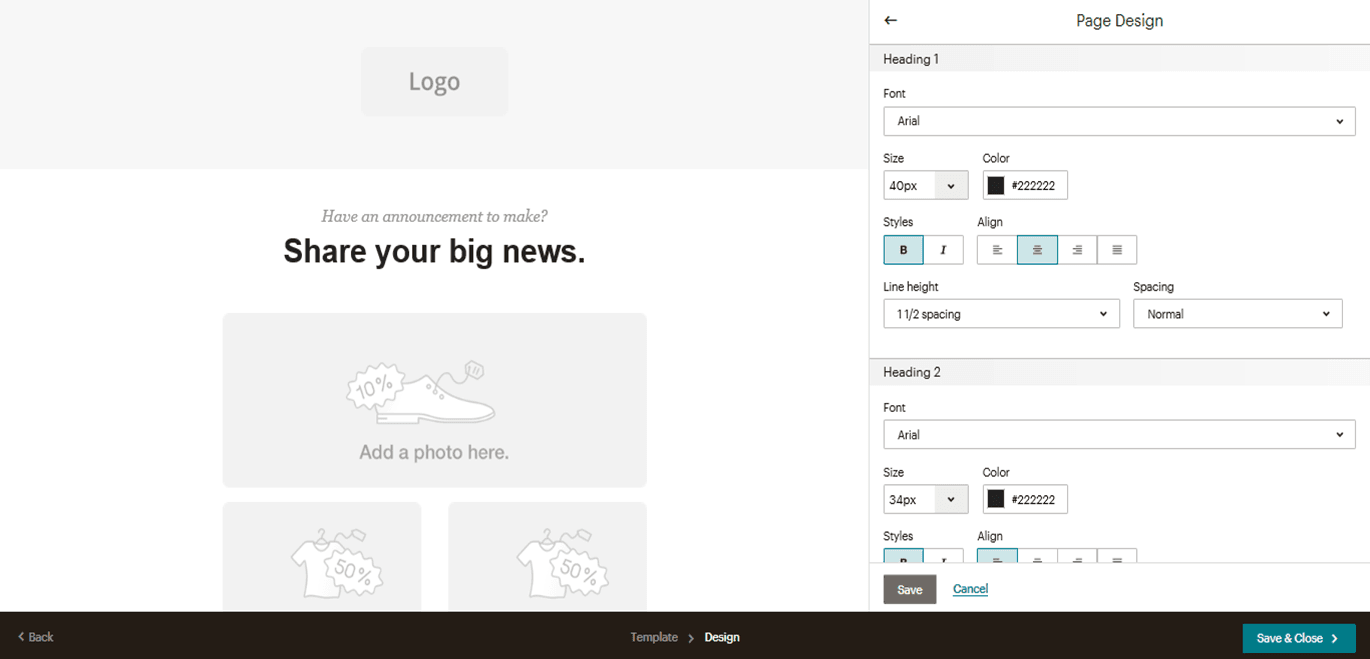Edit Heading 1 color hex value field
The image size is (1370, 659).
[1034, 186]
